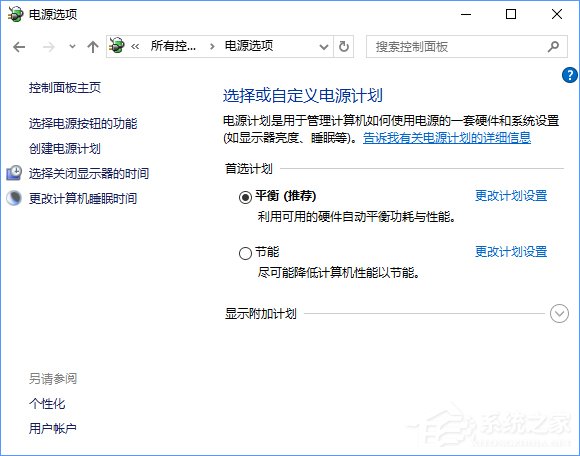Click the search magnifier icon
The width and height of the screenshot is (580, 456).
pyautogui.click(x=553, y=47)
